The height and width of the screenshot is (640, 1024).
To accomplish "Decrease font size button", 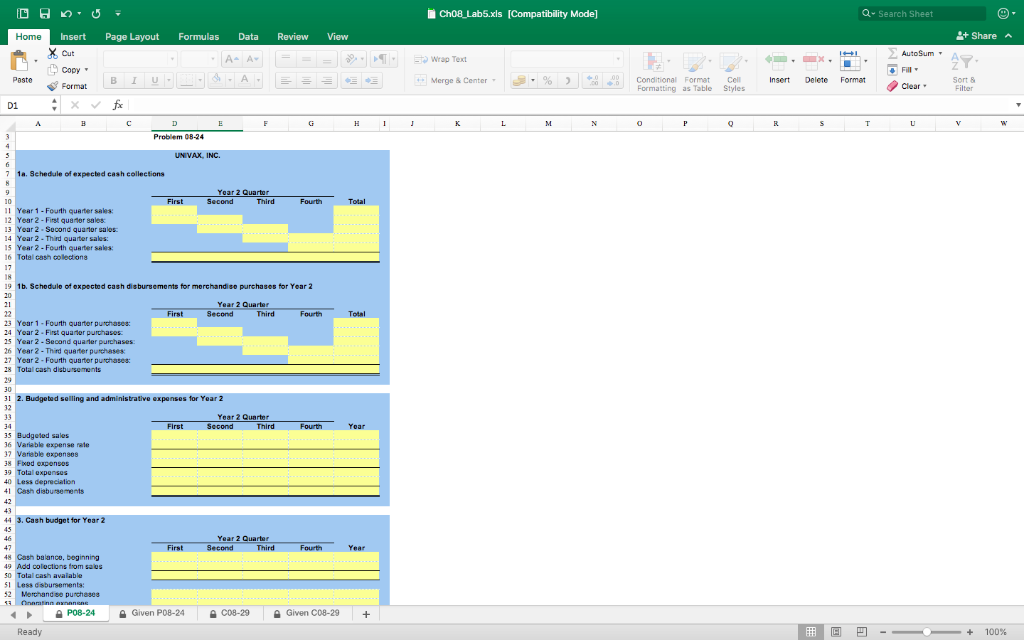I will (x=253, y=59).
